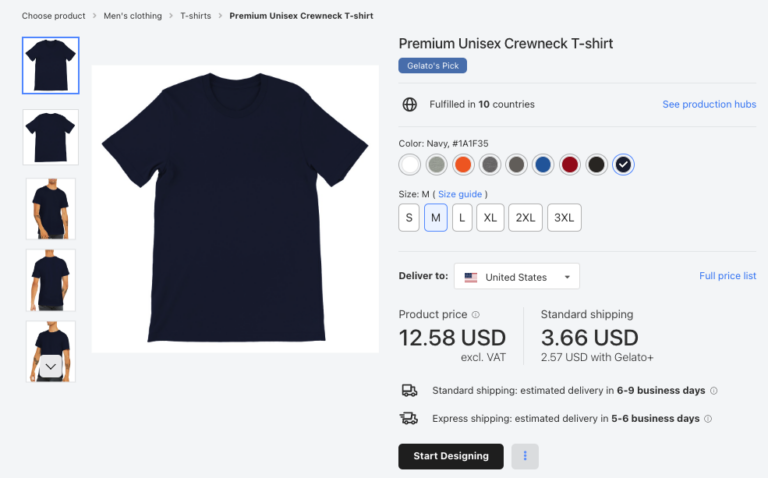This screenshot has height=478, width=768.
Task: Select size S
Action: coord(409,217)
